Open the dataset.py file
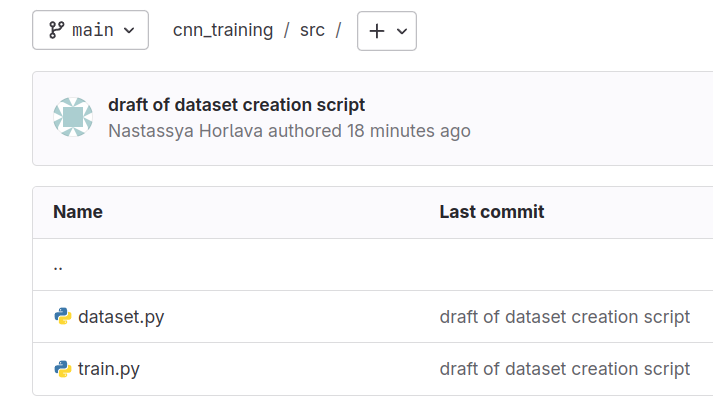The image size is (713, 408). [121, 317]
